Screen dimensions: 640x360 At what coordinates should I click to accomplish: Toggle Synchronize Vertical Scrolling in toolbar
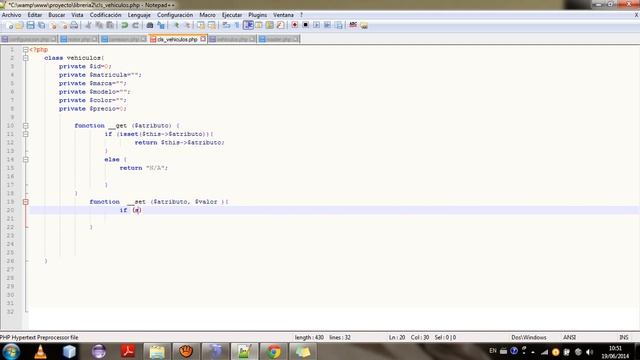[201, 25]
